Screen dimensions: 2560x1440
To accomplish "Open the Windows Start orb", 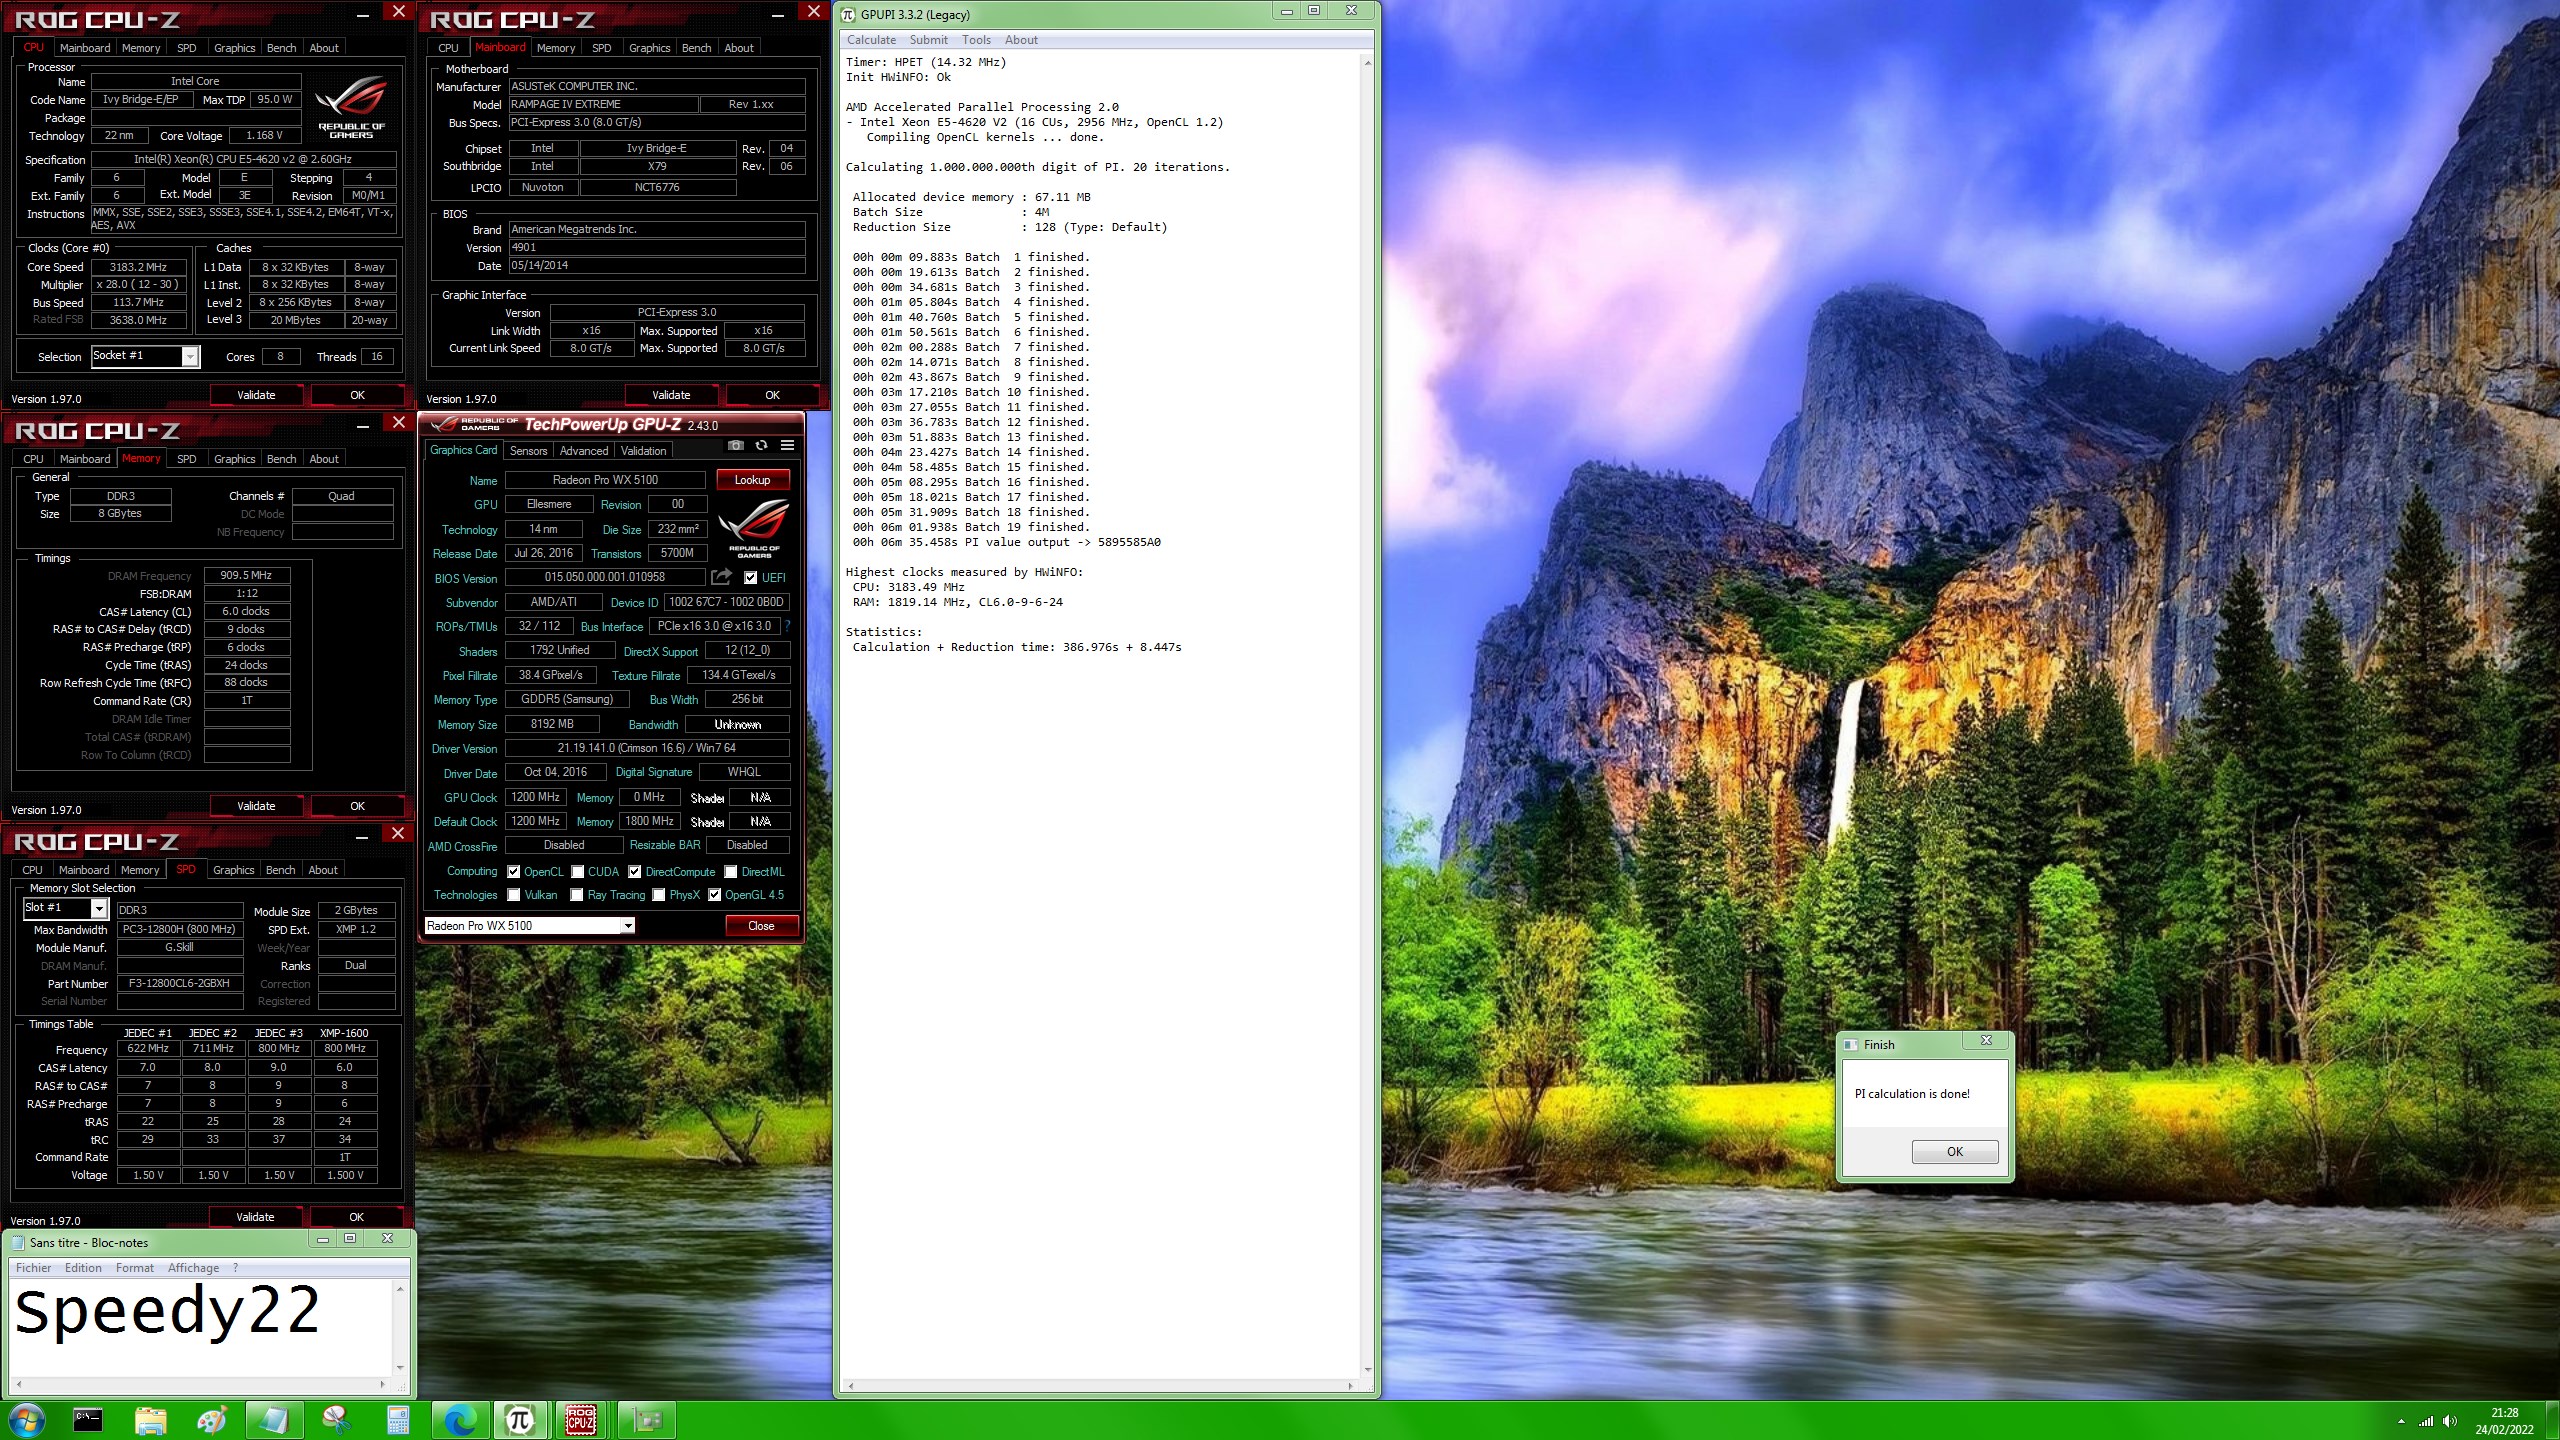I will pyautogui.click(x=26, y=1420).
